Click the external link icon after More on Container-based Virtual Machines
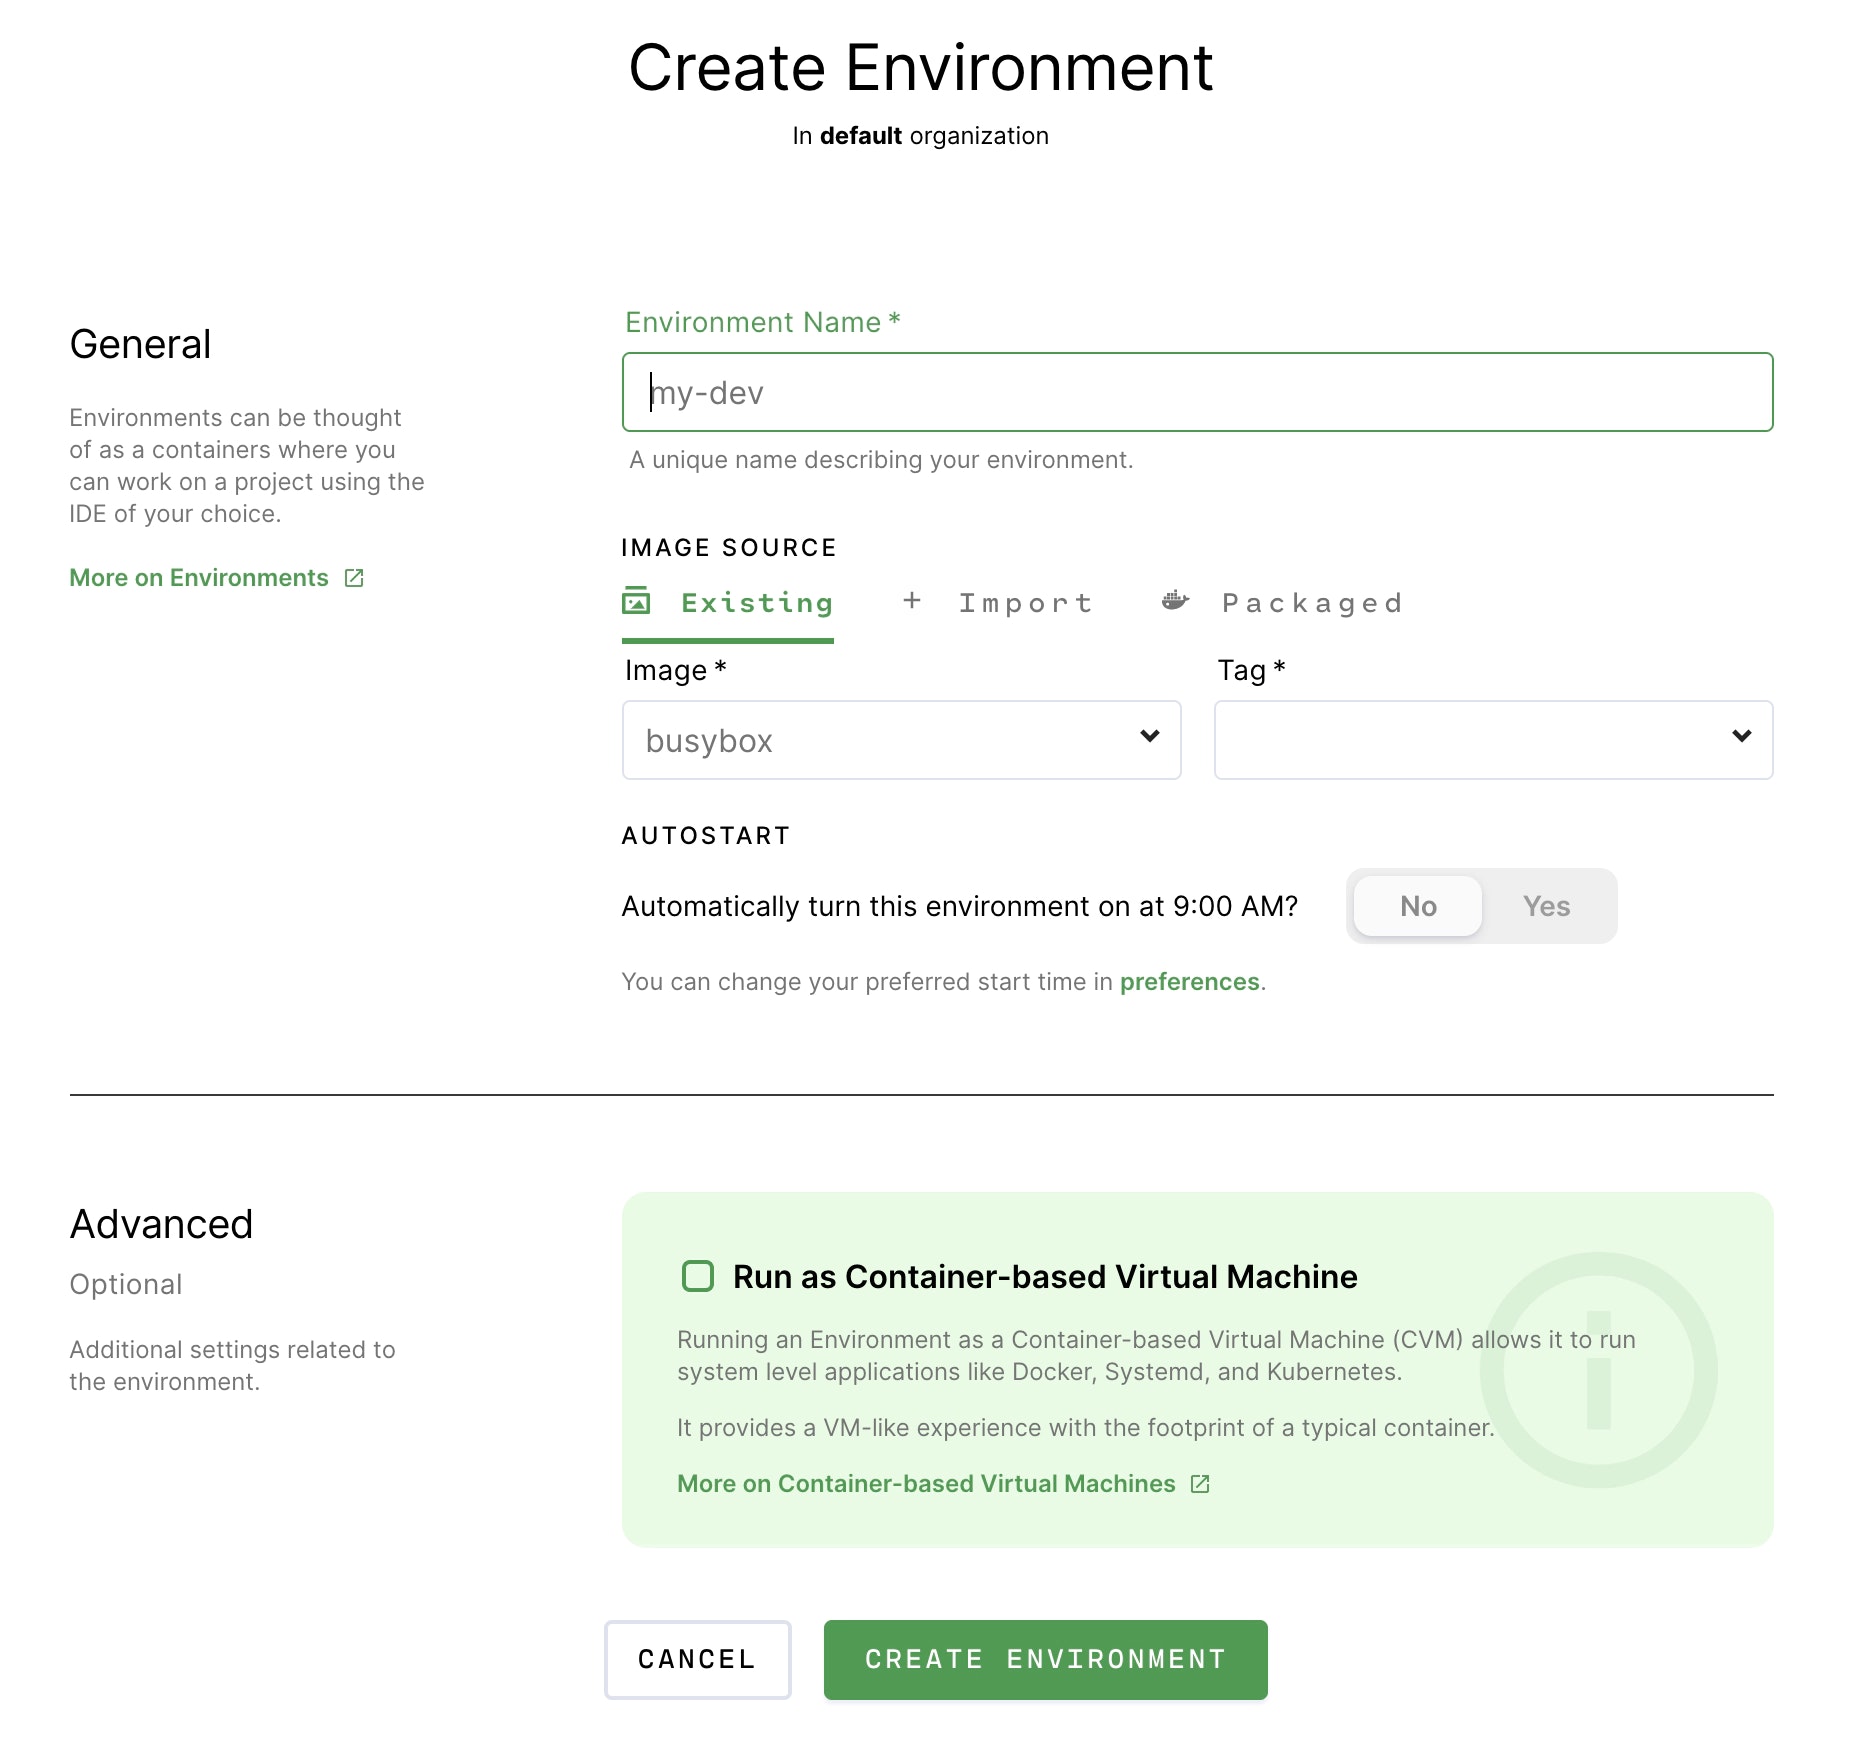The height and width of the screenshot is (1742, 1851). 1200,1484
